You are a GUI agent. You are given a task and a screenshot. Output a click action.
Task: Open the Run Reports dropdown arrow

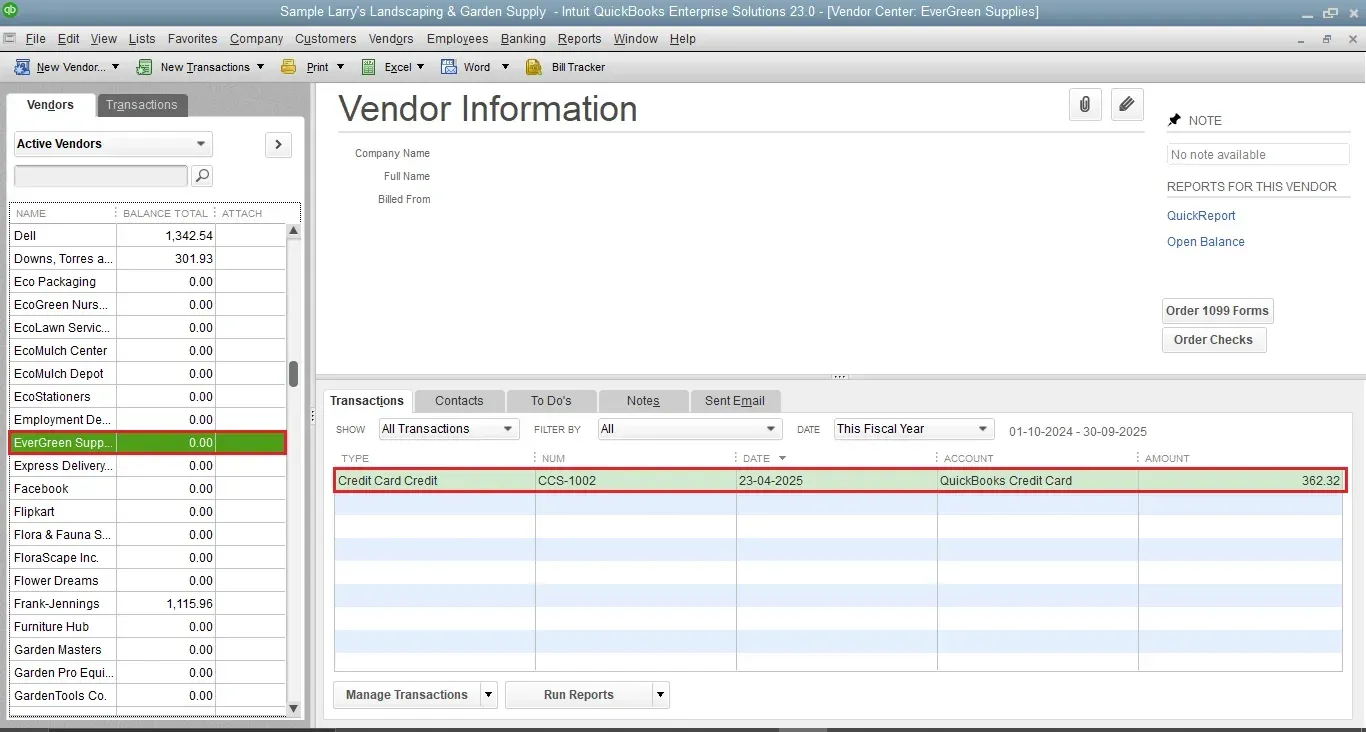click(660, 695)
